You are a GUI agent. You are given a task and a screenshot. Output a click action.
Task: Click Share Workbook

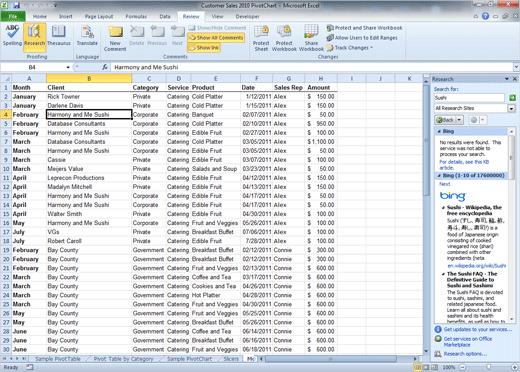click(x=311, y=38)
